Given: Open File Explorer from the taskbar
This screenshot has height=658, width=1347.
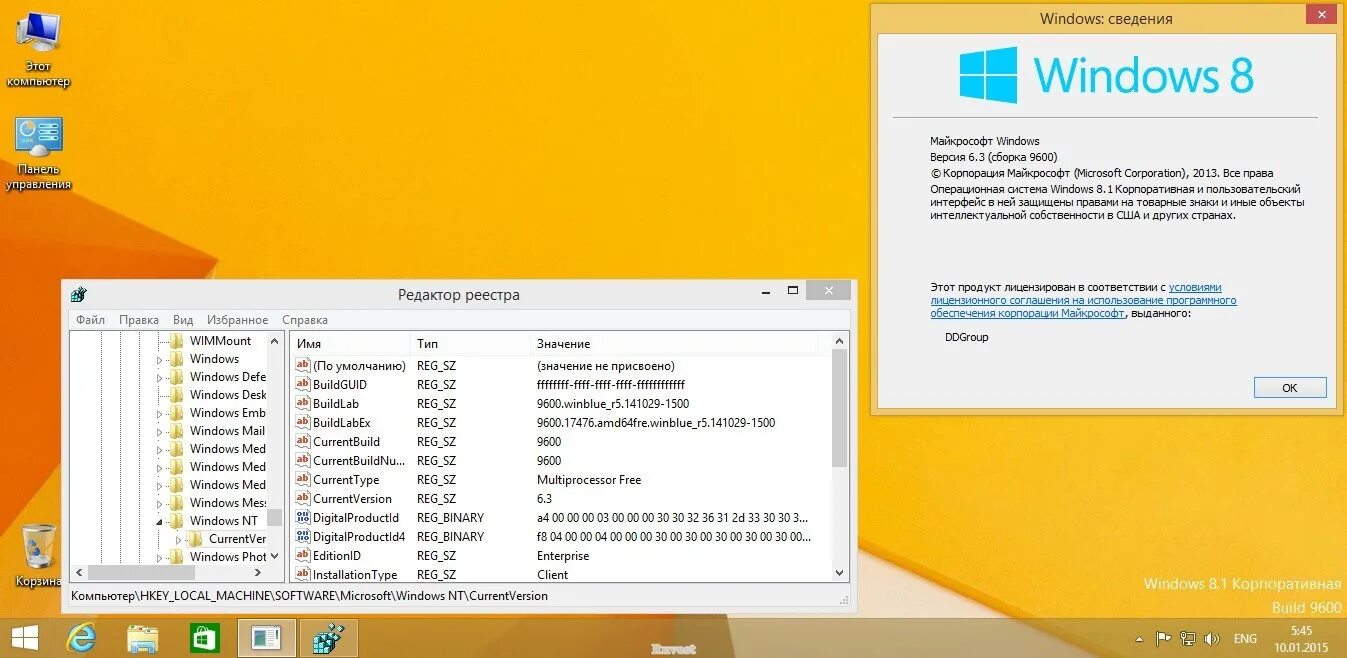Looking at the screenshot, I should point(143,637).
